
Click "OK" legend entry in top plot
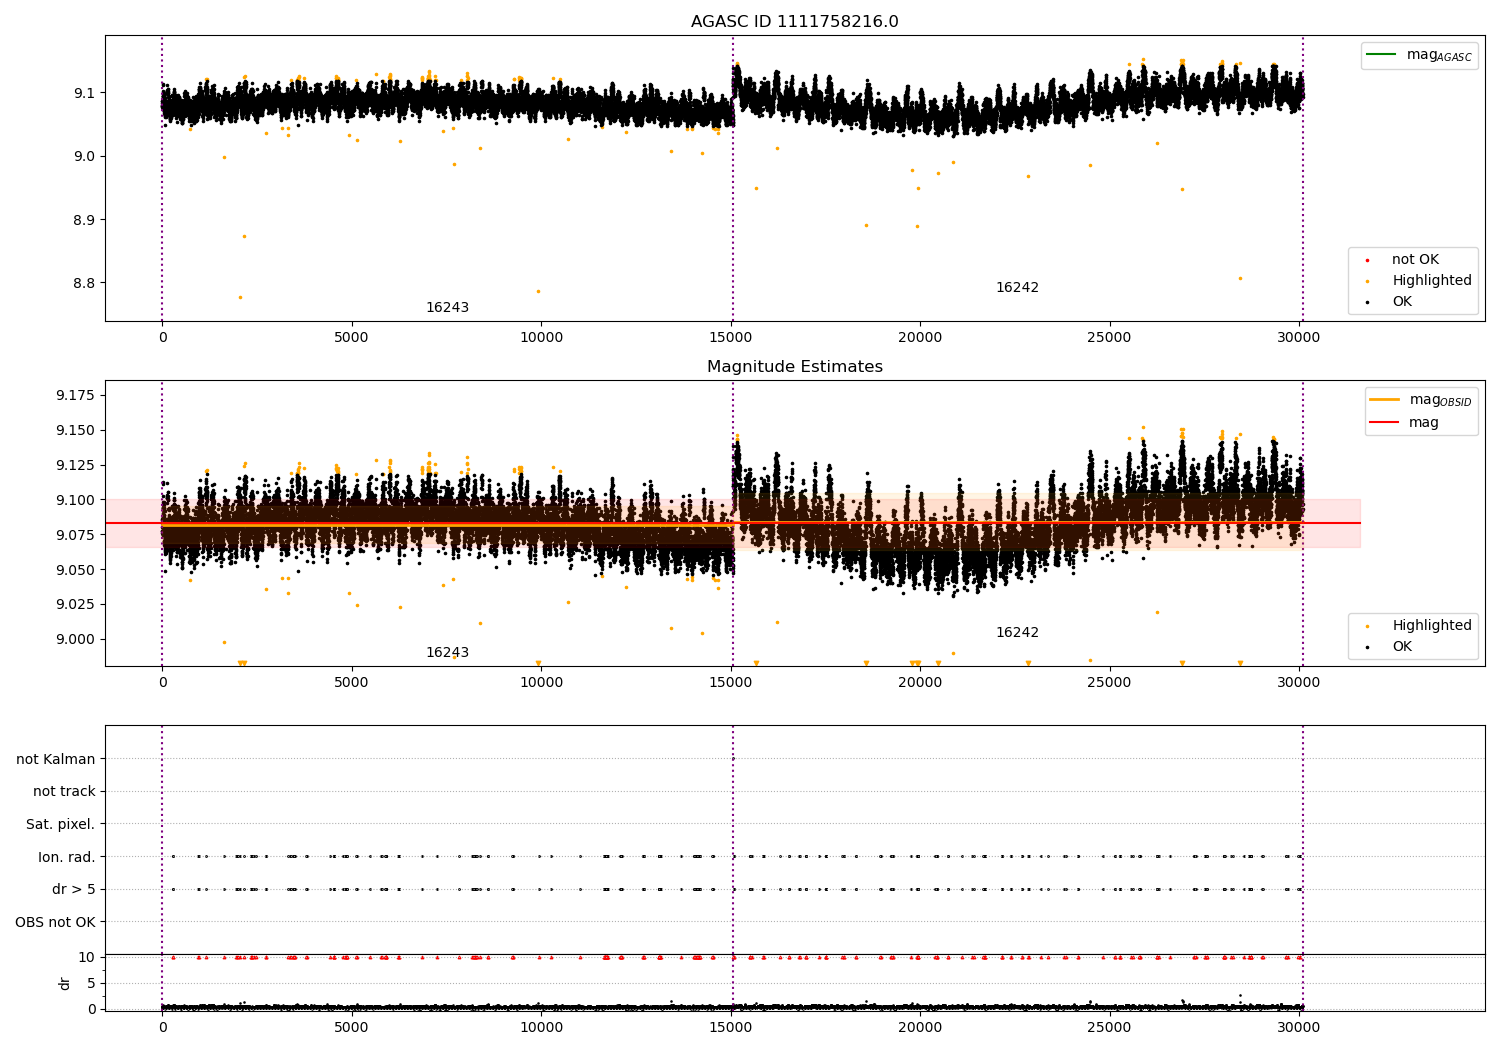pos(1402,302)
